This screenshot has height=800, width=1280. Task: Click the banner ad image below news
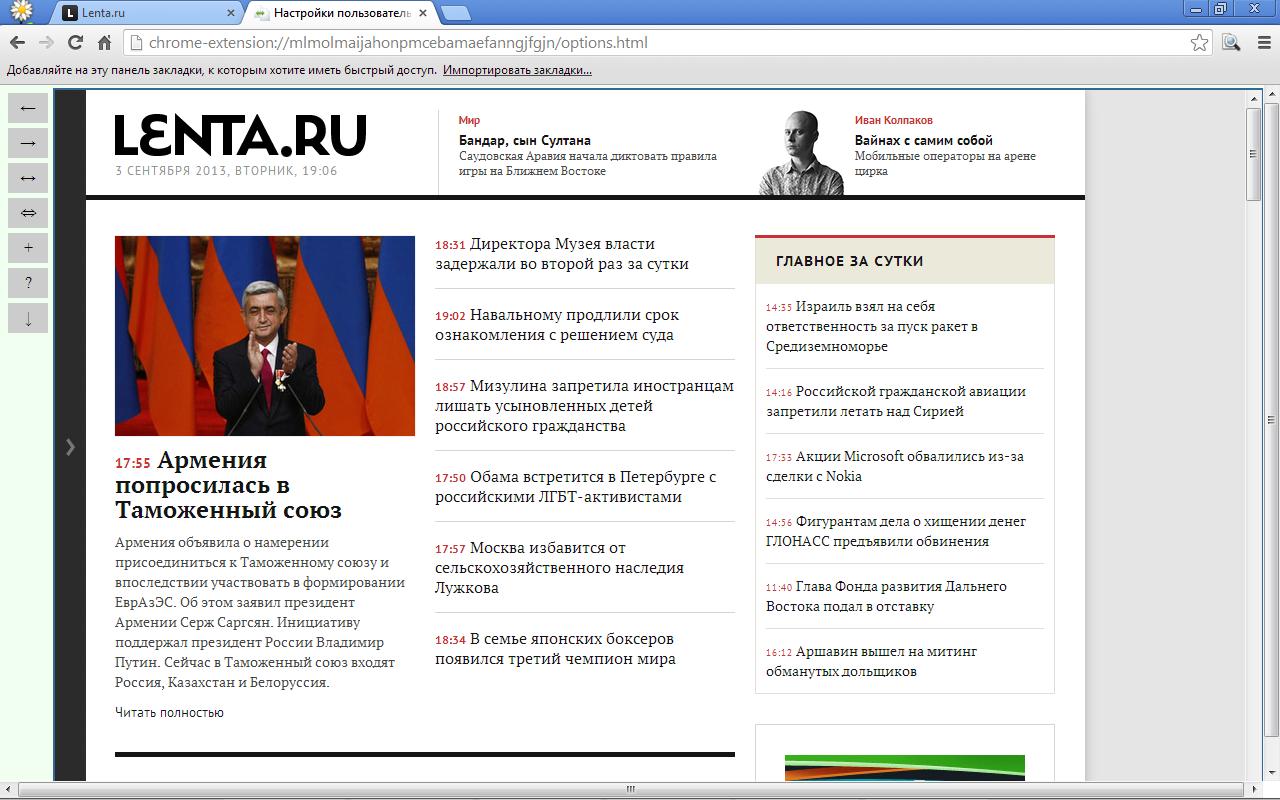coord(905,767)
